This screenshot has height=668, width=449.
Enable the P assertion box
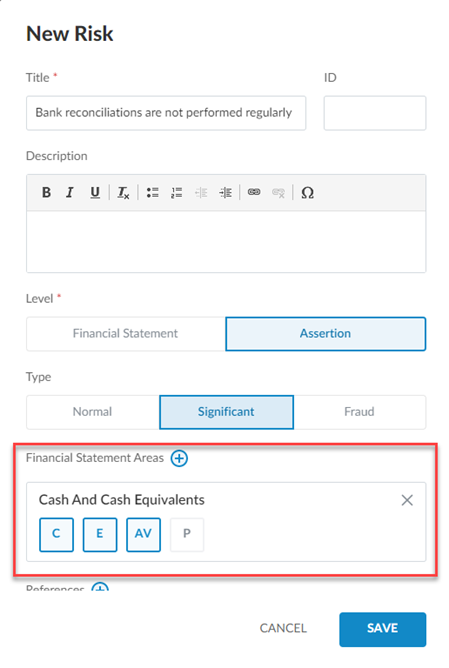(x=187, y=535)
